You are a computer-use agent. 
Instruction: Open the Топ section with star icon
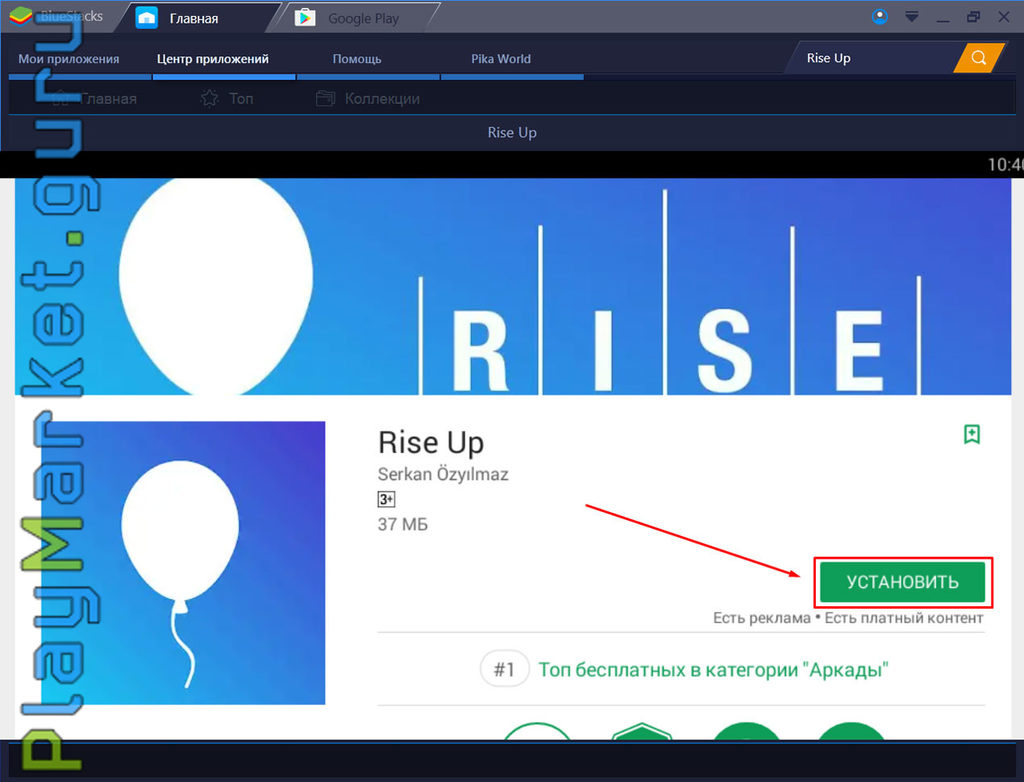click(x=227, y=99)
